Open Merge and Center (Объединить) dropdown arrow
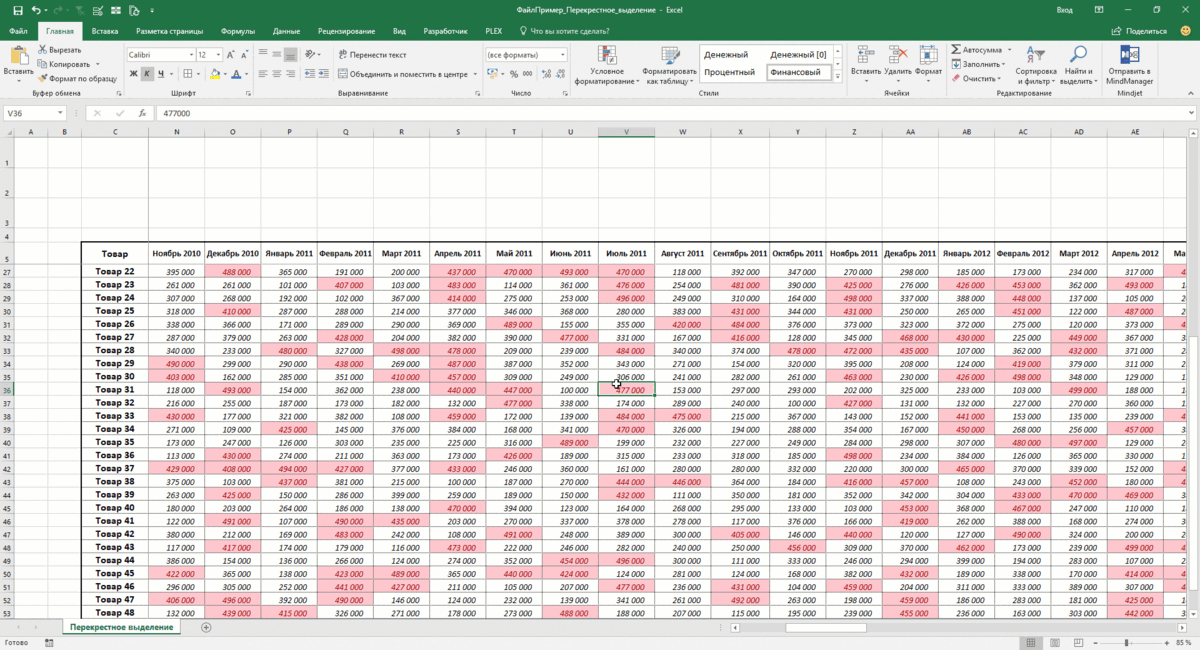 tap(473, 74)
